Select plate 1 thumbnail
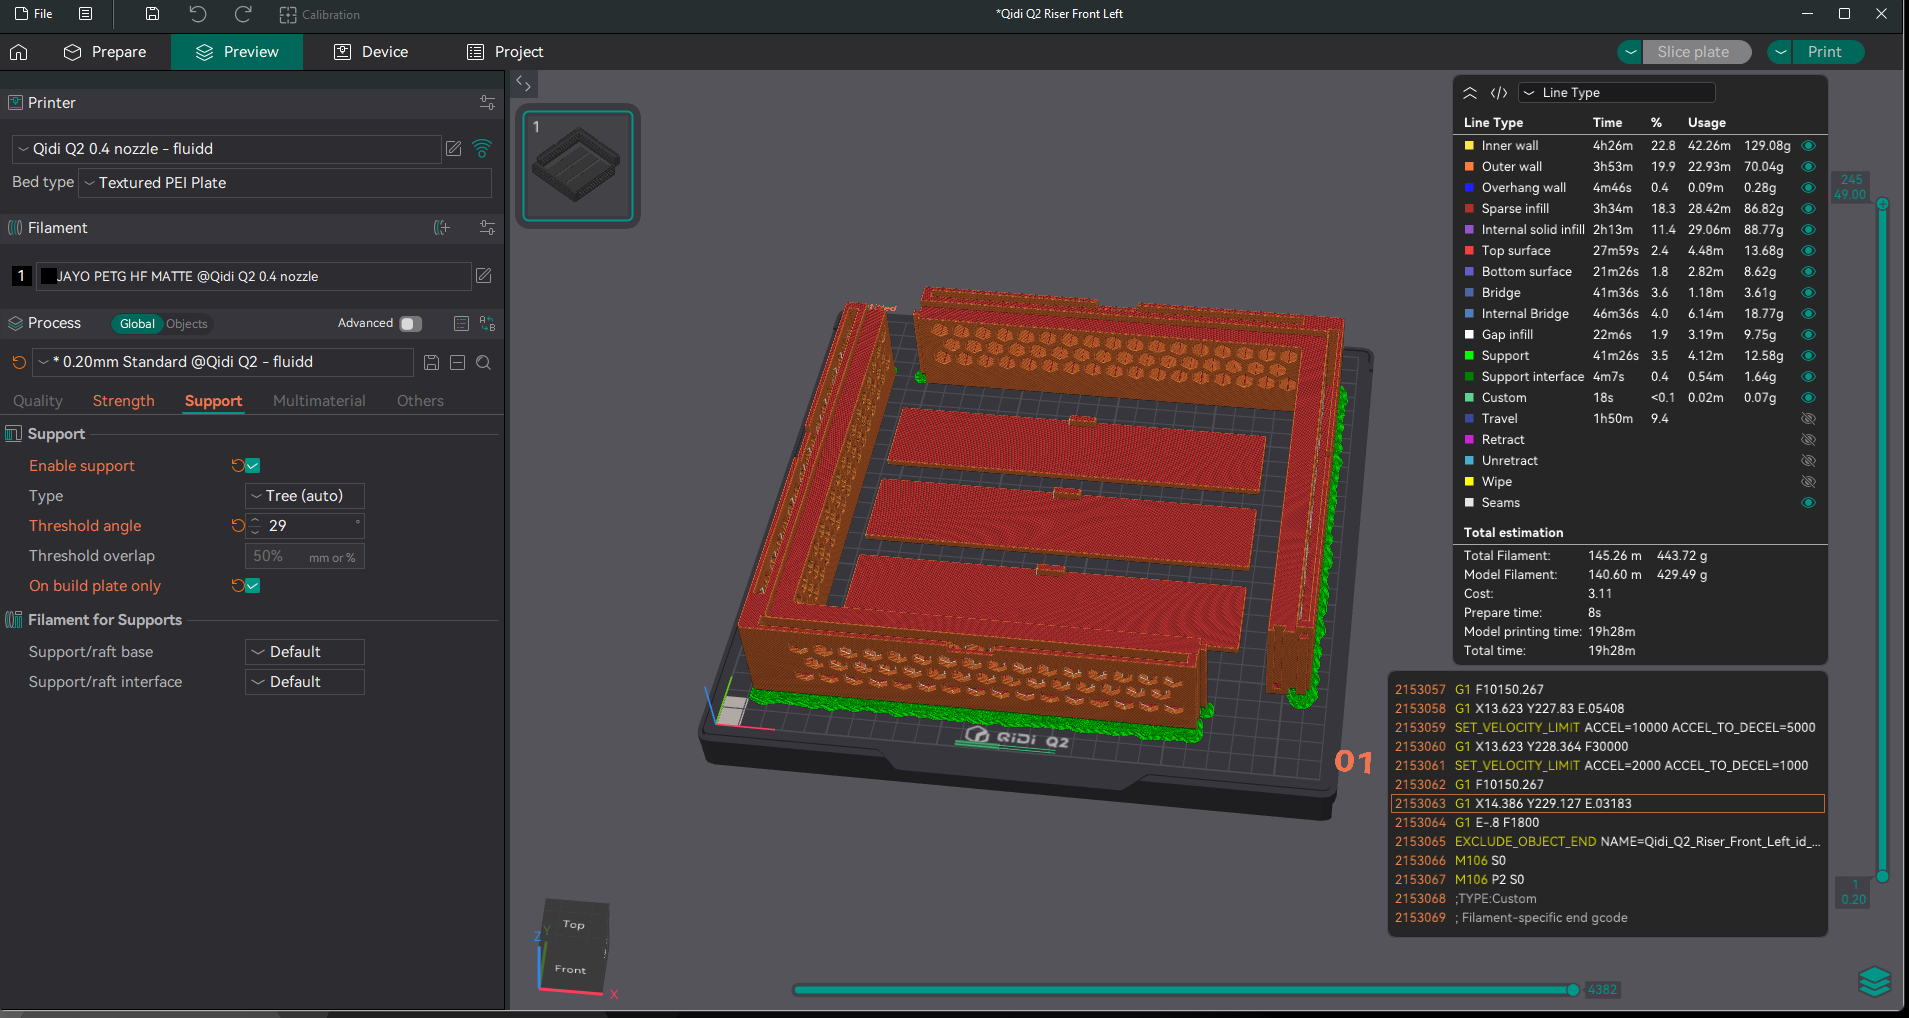The width and height of the screenshot is (1909, 1018). [x=578, y=165]
